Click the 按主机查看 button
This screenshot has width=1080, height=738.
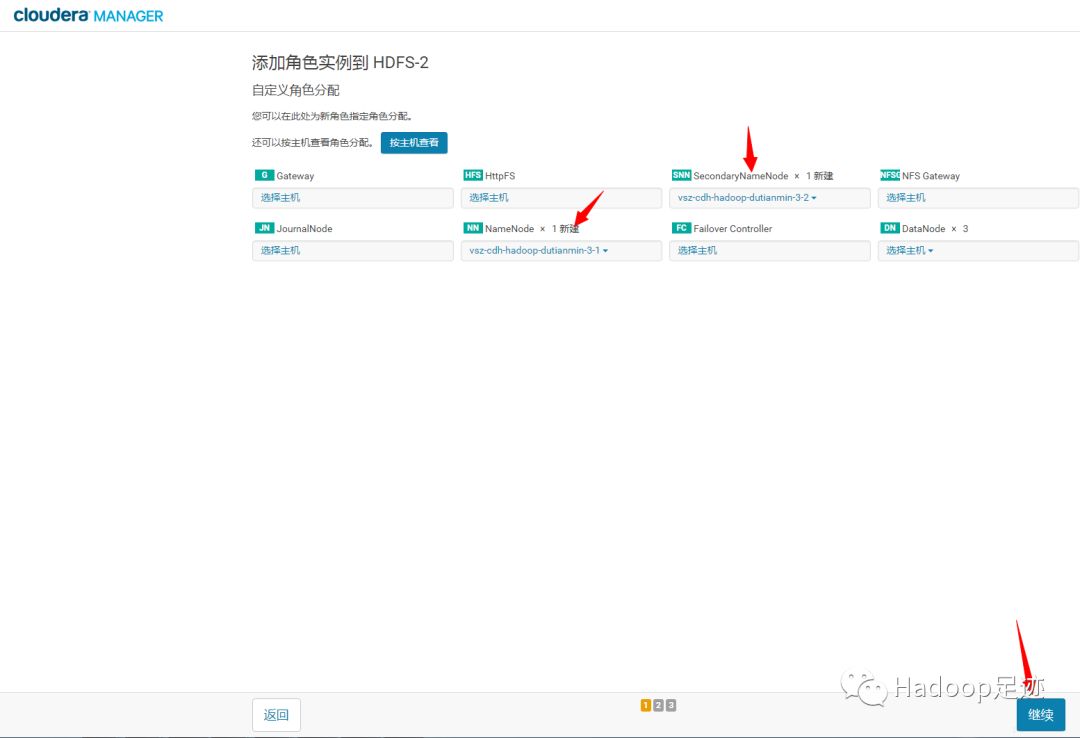coord(414,143)
